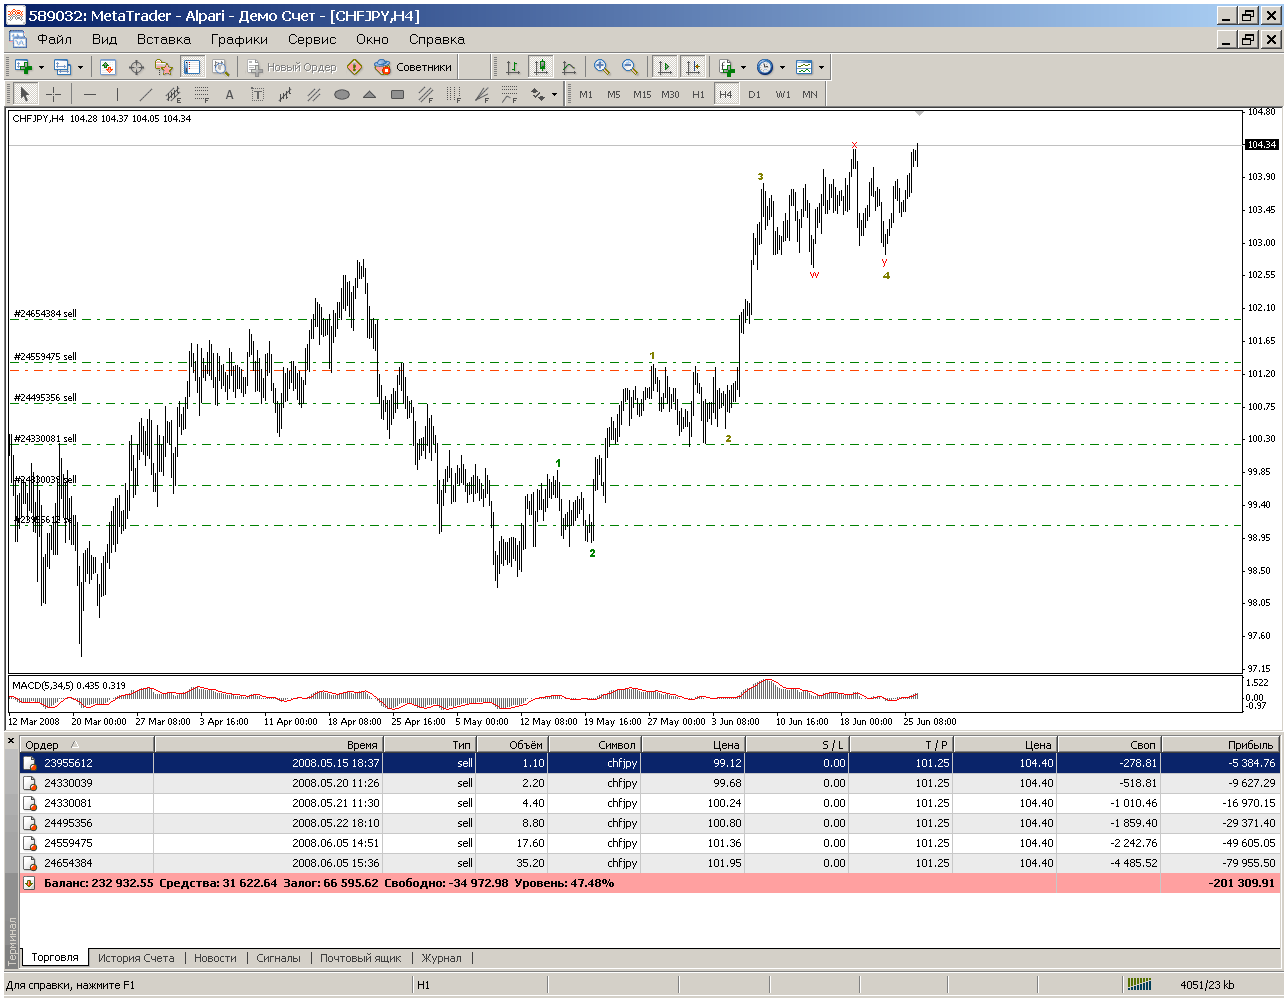Open the Файл menu

point(55,39)
